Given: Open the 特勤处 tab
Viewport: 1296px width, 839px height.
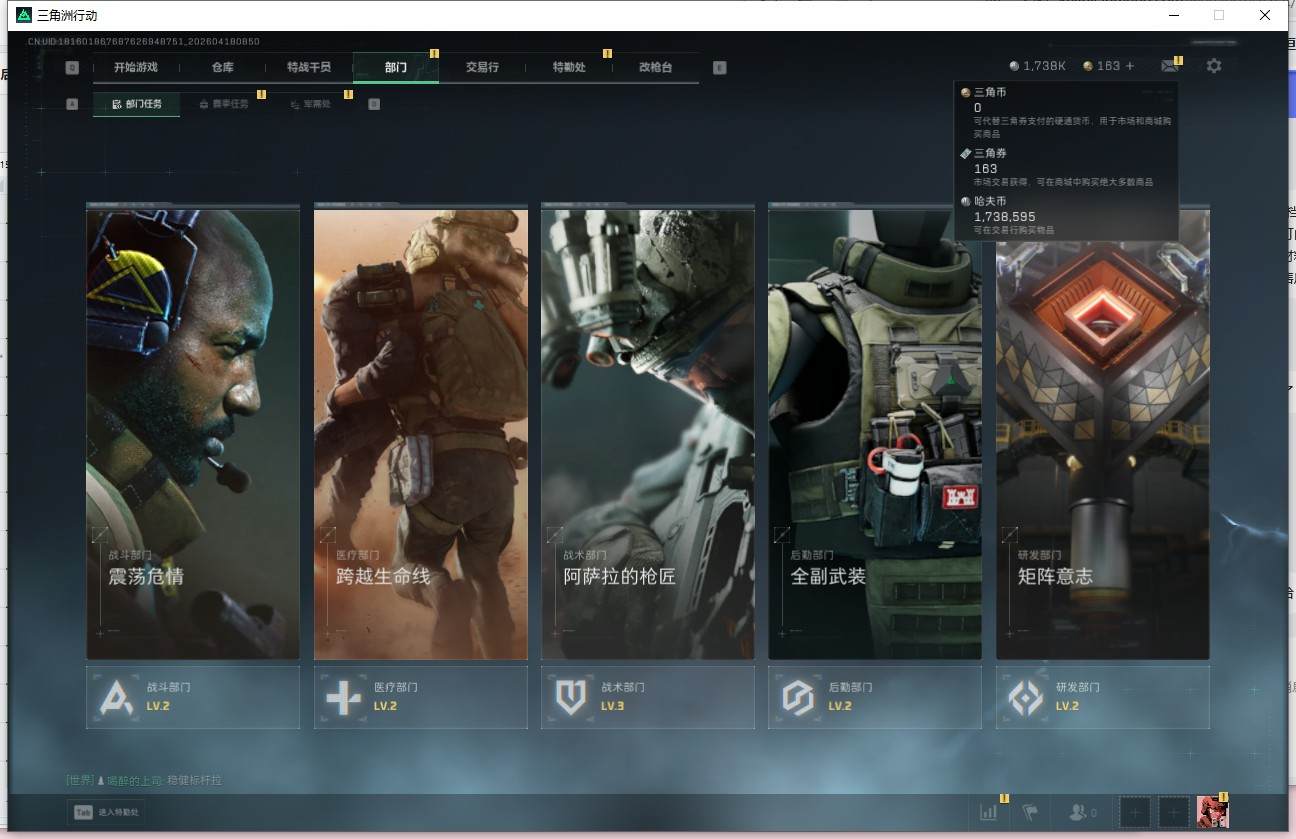Looking at the screenshot, I should 569,67.
